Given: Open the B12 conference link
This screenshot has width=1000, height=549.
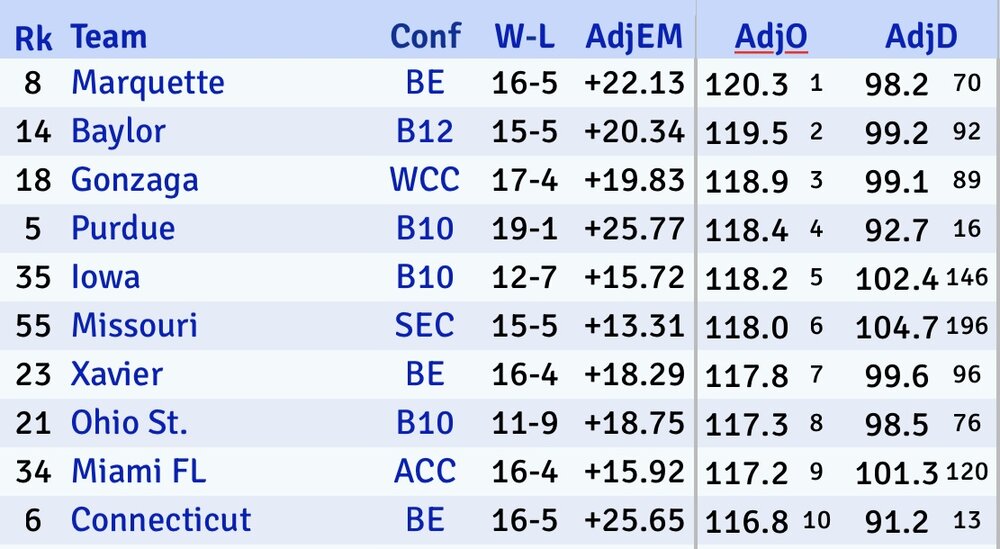Looking at the screenshot, I should 424,132.
